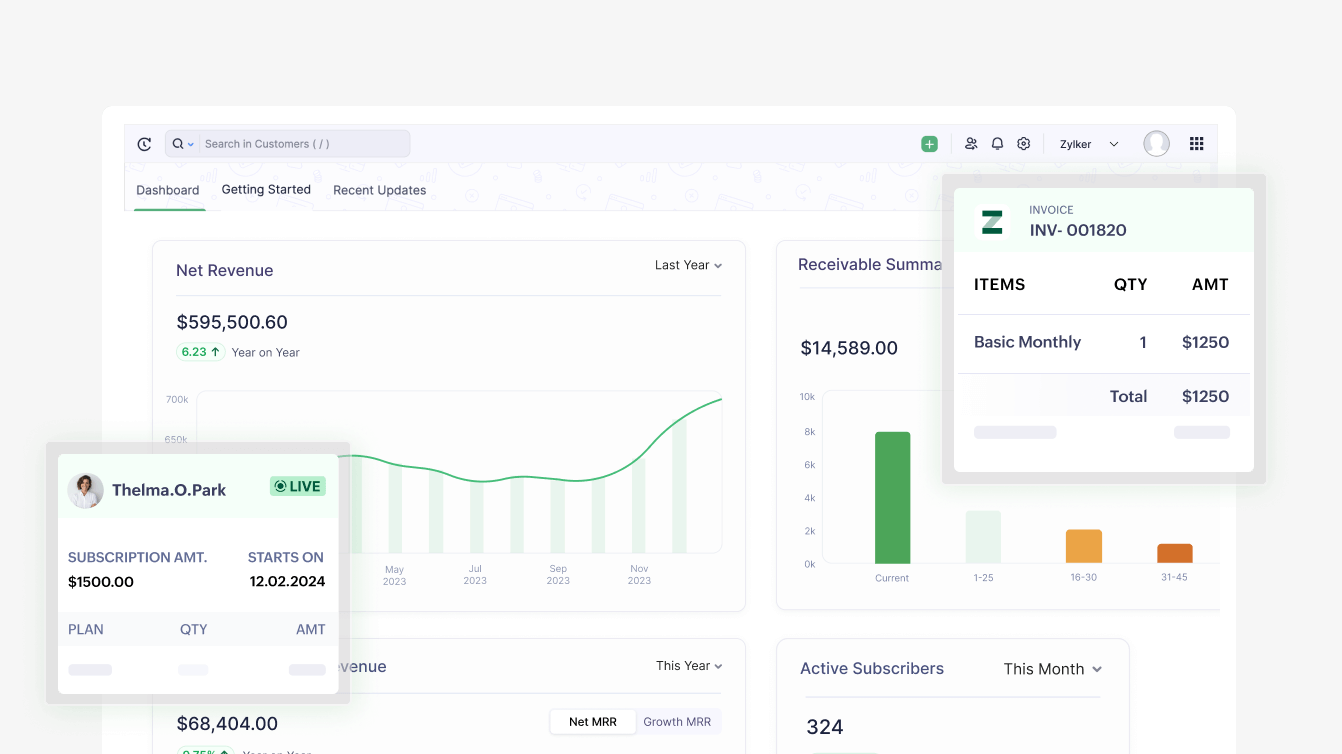Switch to the Getting Started tab
This screenshot has width=1342, height=754.
[265, 189]
